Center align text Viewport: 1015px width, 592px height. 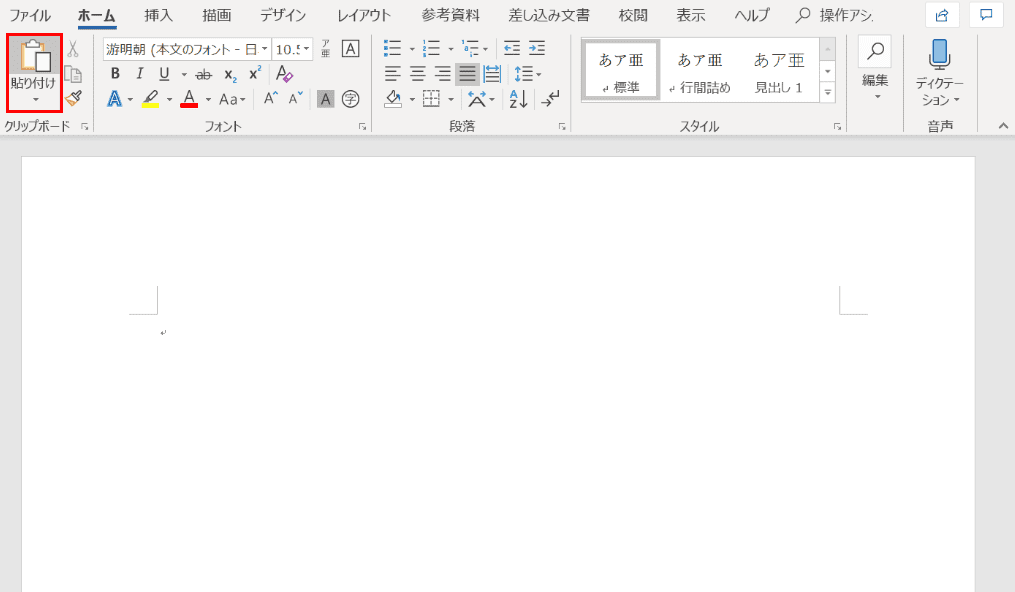[418, 74]
